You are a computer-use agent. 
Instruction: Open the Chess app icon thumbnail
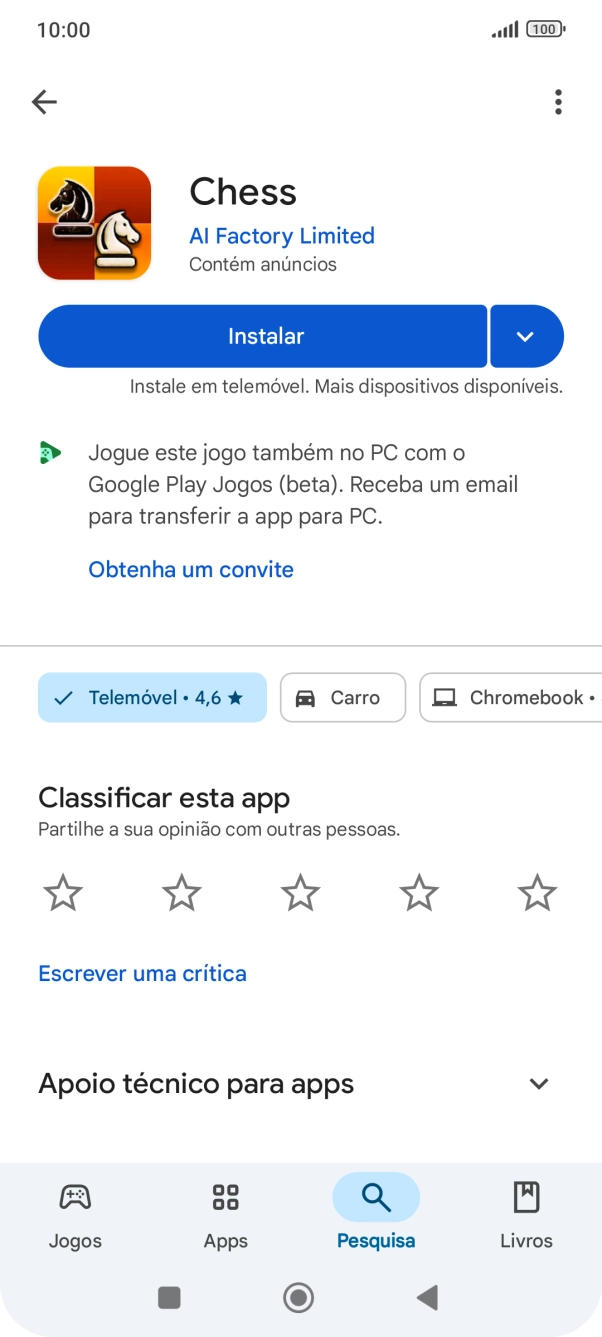[94, 222]
